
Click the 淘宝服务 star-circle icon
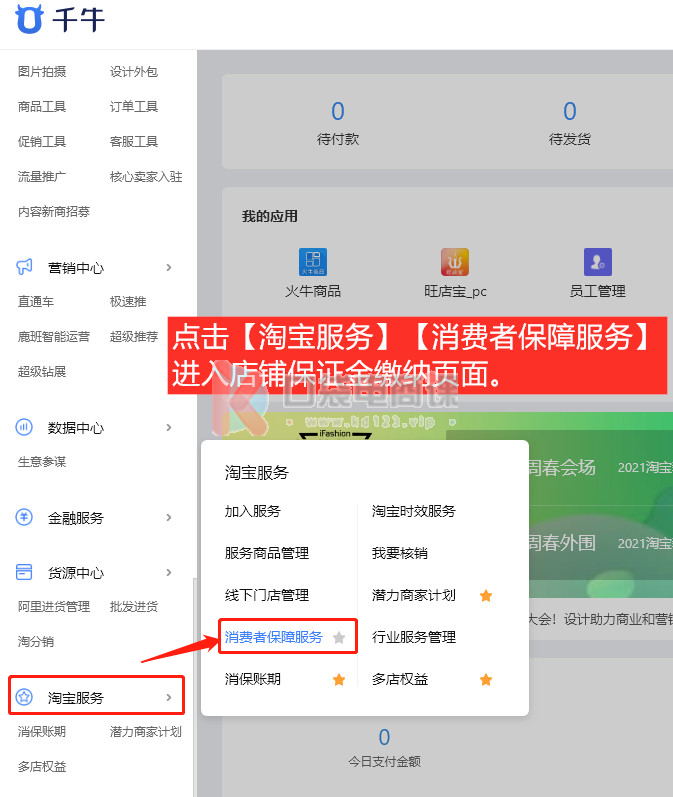pyautogui.click(x=24, y=697)
